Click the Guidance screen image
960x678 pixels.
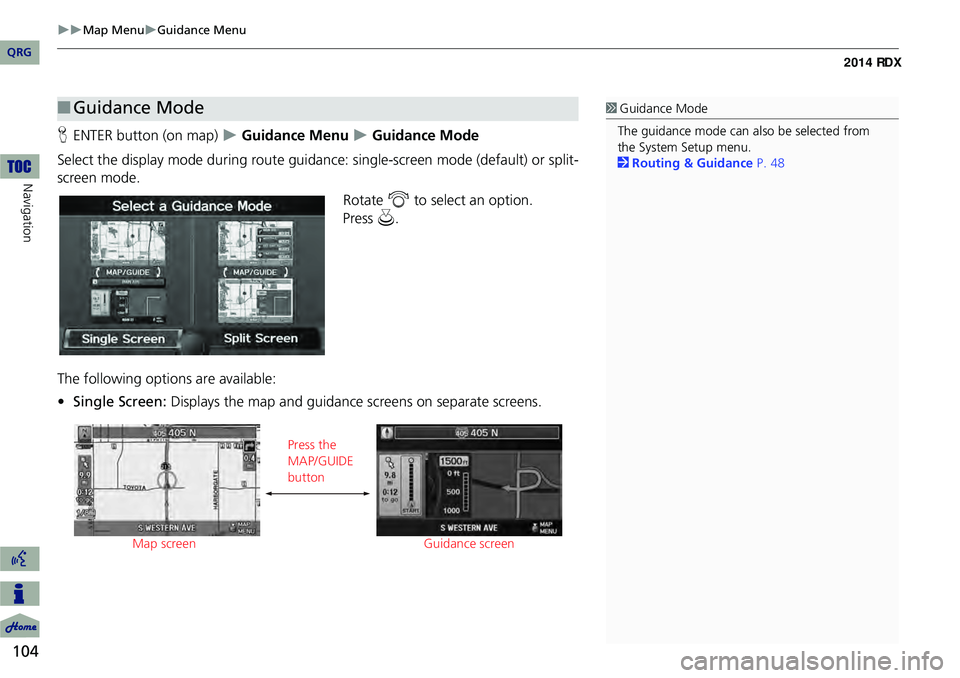469,480
